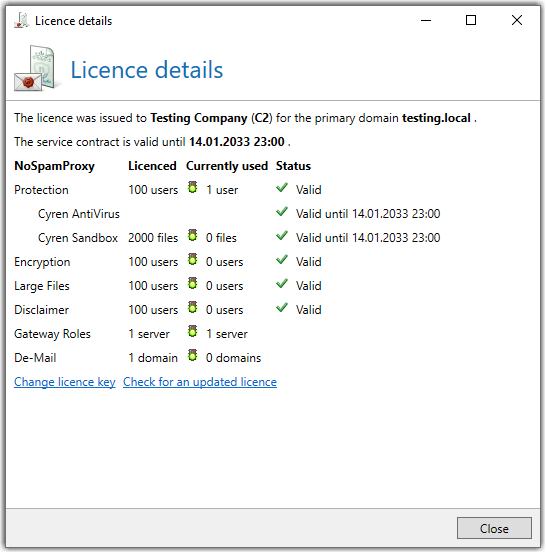
Task: Click the 1 domain licenced value
Action: (x=153, y=358)
